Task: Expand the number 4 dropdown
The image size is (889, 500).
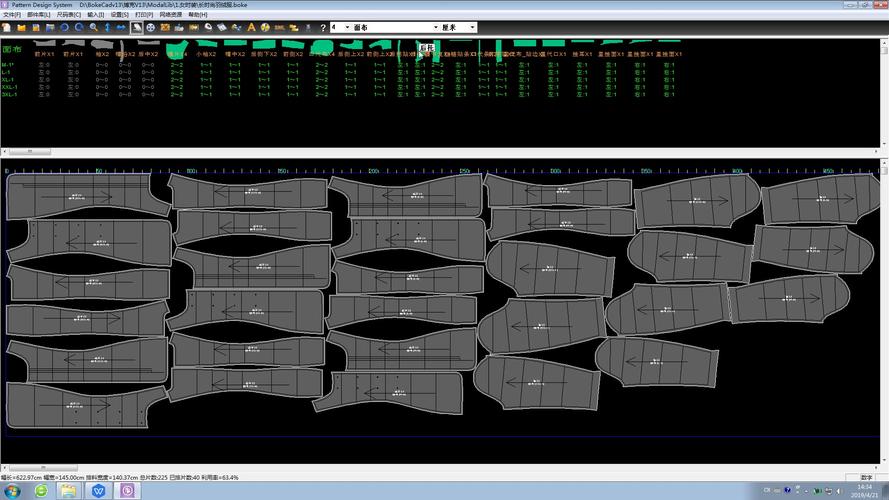Action: pyautogui.click(x=347, y=27)
